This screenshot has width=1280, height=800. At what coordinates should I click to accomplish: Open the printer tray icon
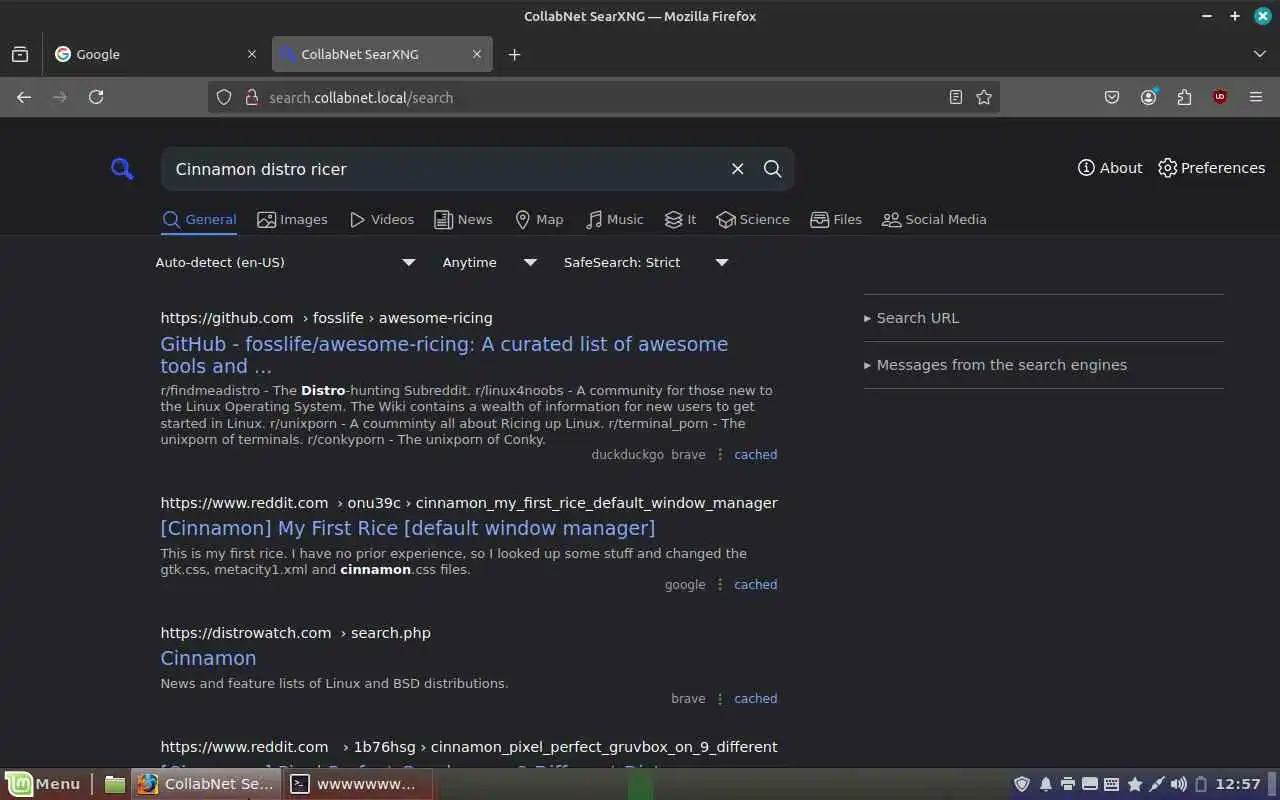coord(1068,784)
